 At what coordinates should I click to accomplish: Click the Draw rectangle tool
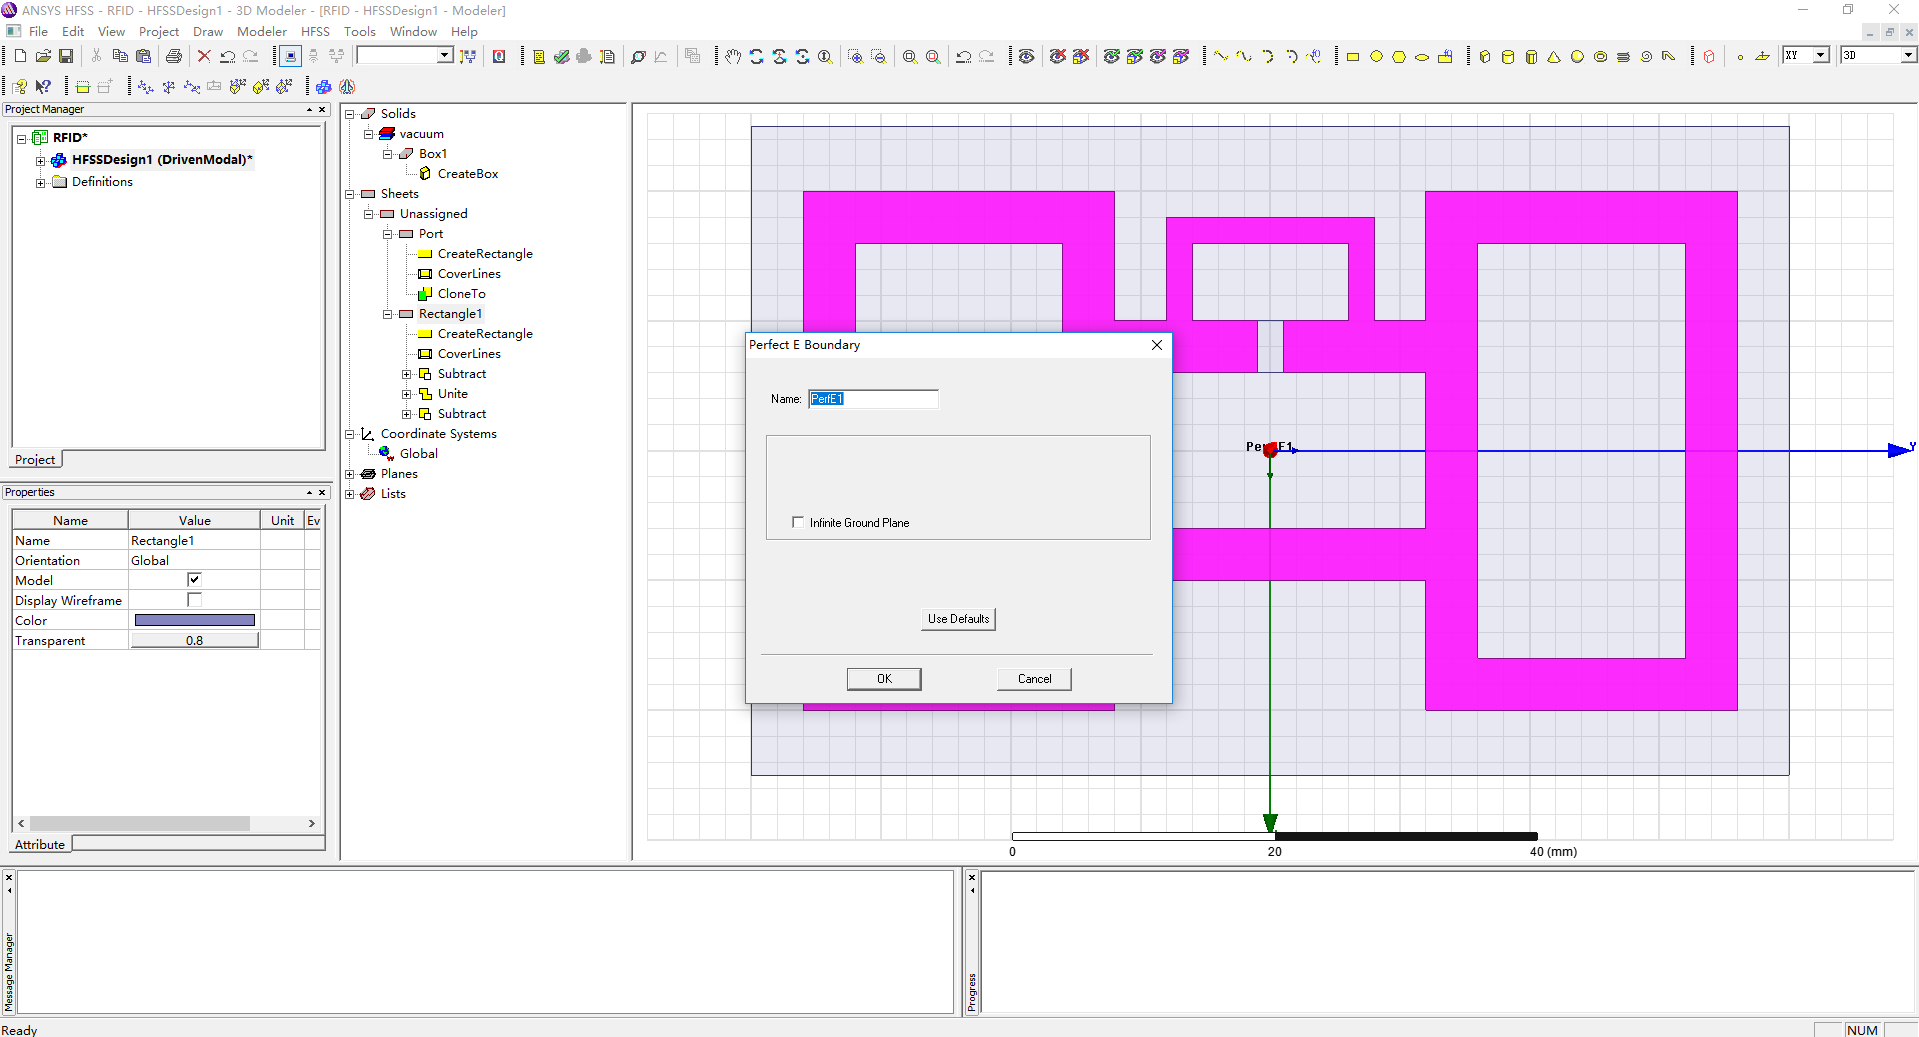pos(1353,57)
